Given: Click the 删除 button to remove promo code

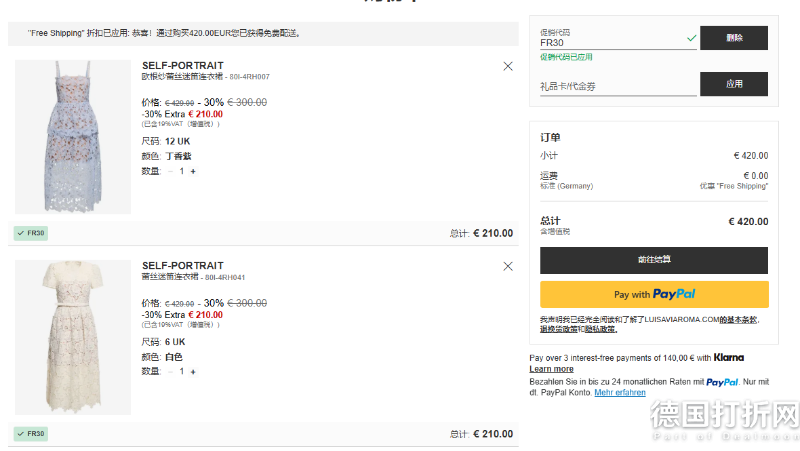Looking at the screenshot, I should pos(734,38).
